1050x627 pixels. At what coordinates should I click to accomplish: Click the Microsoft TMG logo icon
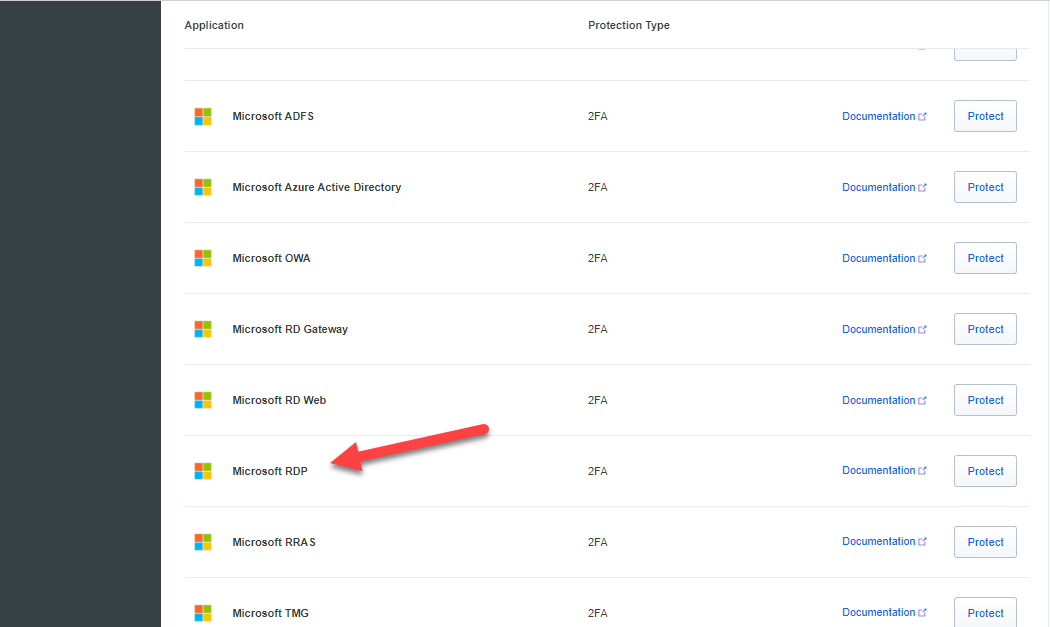(x=203, y=614)
